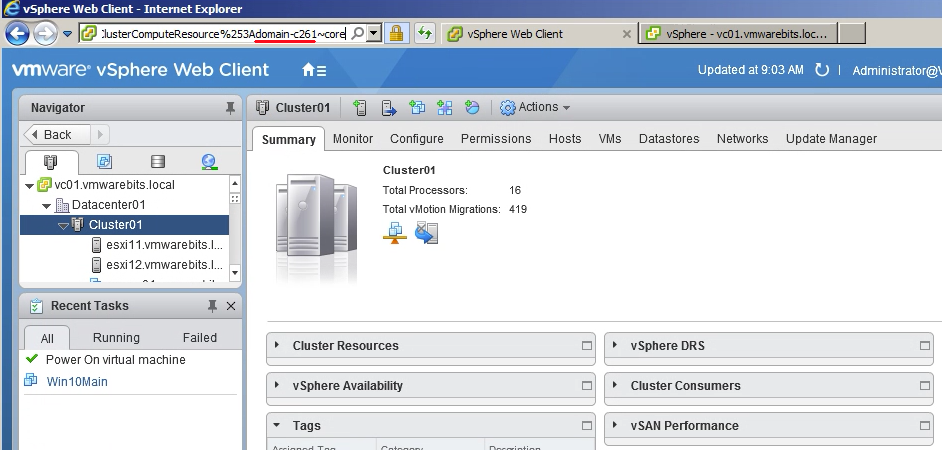Switch to Hosts and Clusters navigator view
The width and height of the screenshot is (942, 450).
tap(51, 162)
